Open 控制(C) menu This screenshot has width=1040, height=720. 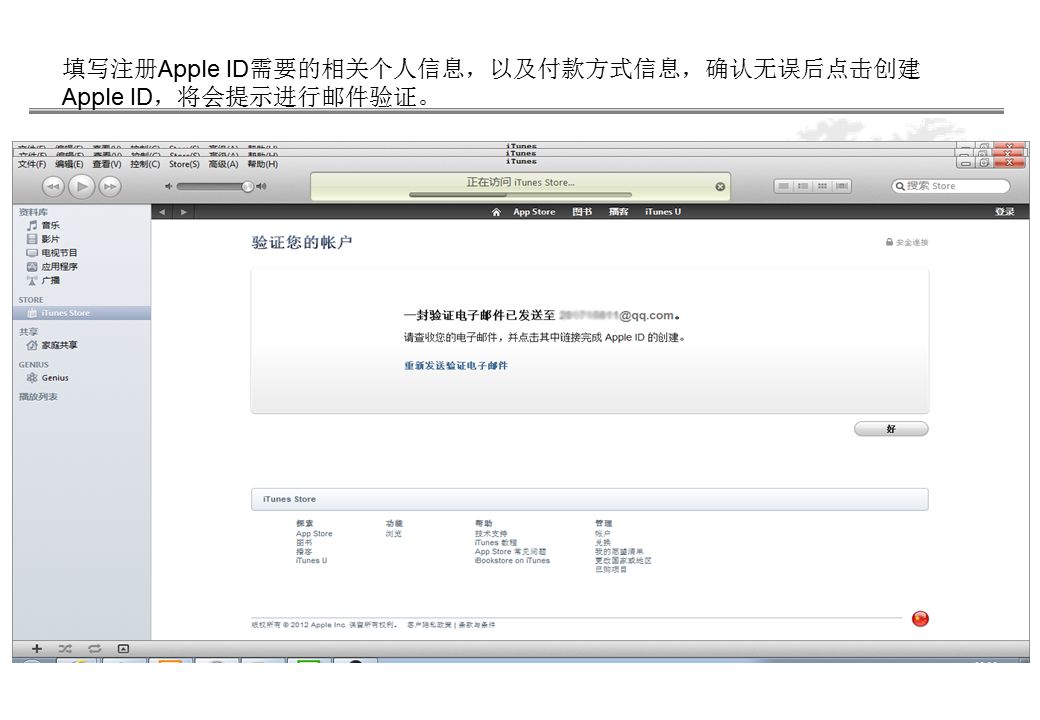[x=145, y=164]
